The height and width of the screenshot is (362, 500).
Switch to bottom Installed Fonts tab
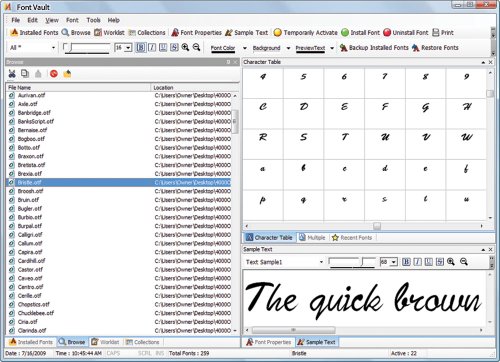[31, 342]
